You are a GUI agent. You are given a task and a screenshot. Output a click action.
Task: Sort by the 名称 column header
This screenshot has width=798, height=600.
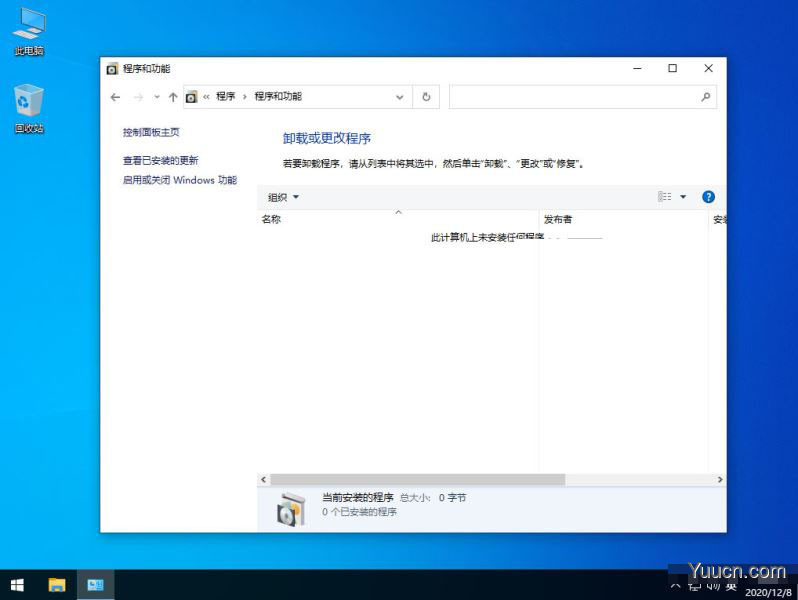pos(397,219)
